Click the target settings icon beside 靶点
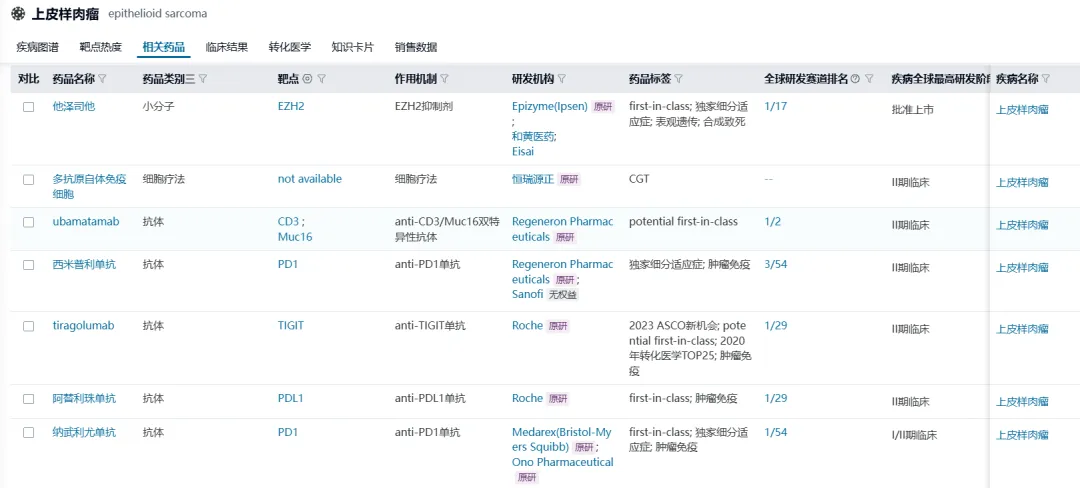 tap(307, 79)
